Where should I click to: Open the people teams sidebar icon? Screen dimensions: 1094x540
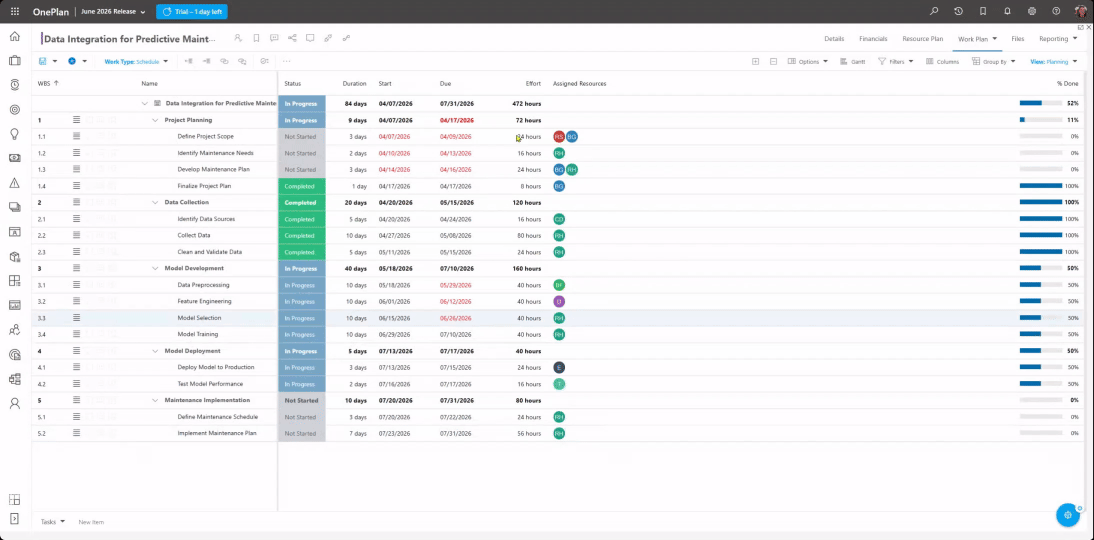pos(15,329)
